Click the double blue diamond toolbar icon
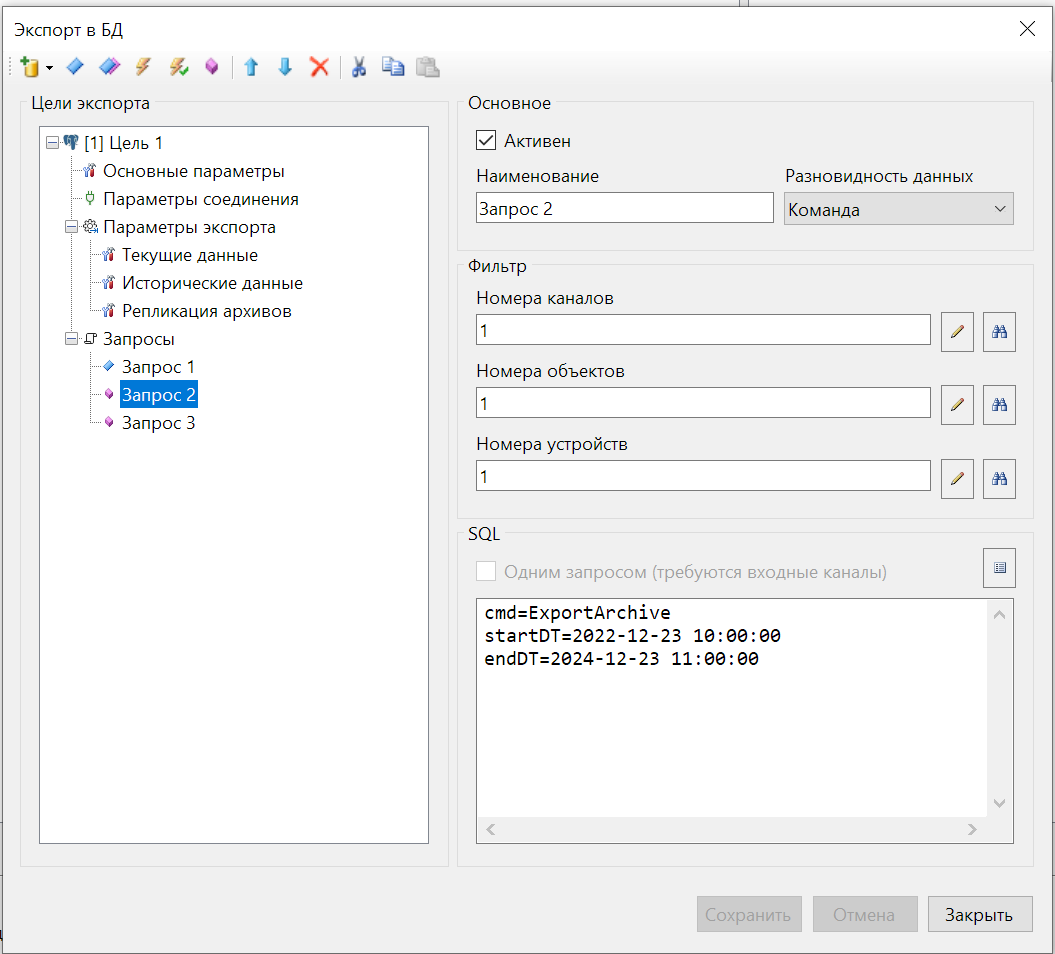The width and height of the screenshot is (1055, 954). [x=109, y=67]
